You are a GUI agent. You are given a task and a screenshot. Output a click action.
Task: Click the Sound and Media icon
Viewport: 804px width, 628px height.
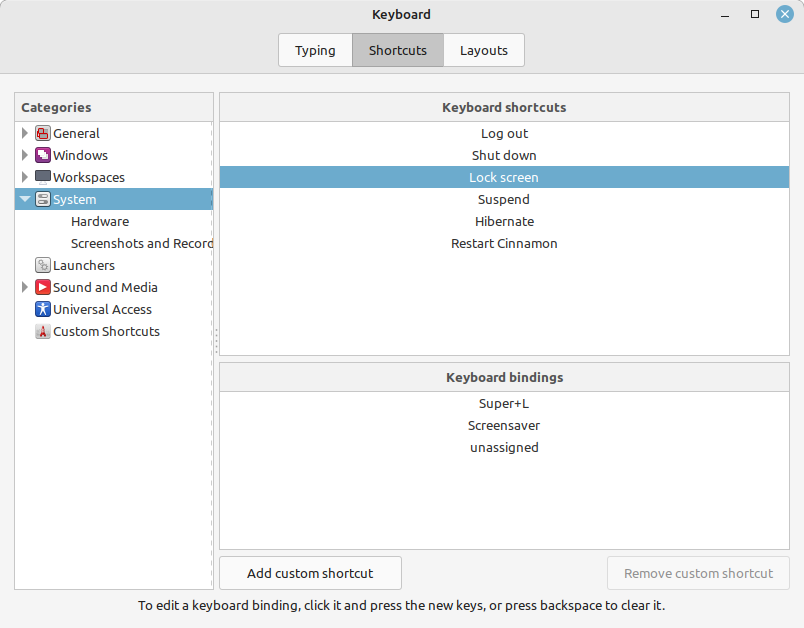[x=43, y=287]
